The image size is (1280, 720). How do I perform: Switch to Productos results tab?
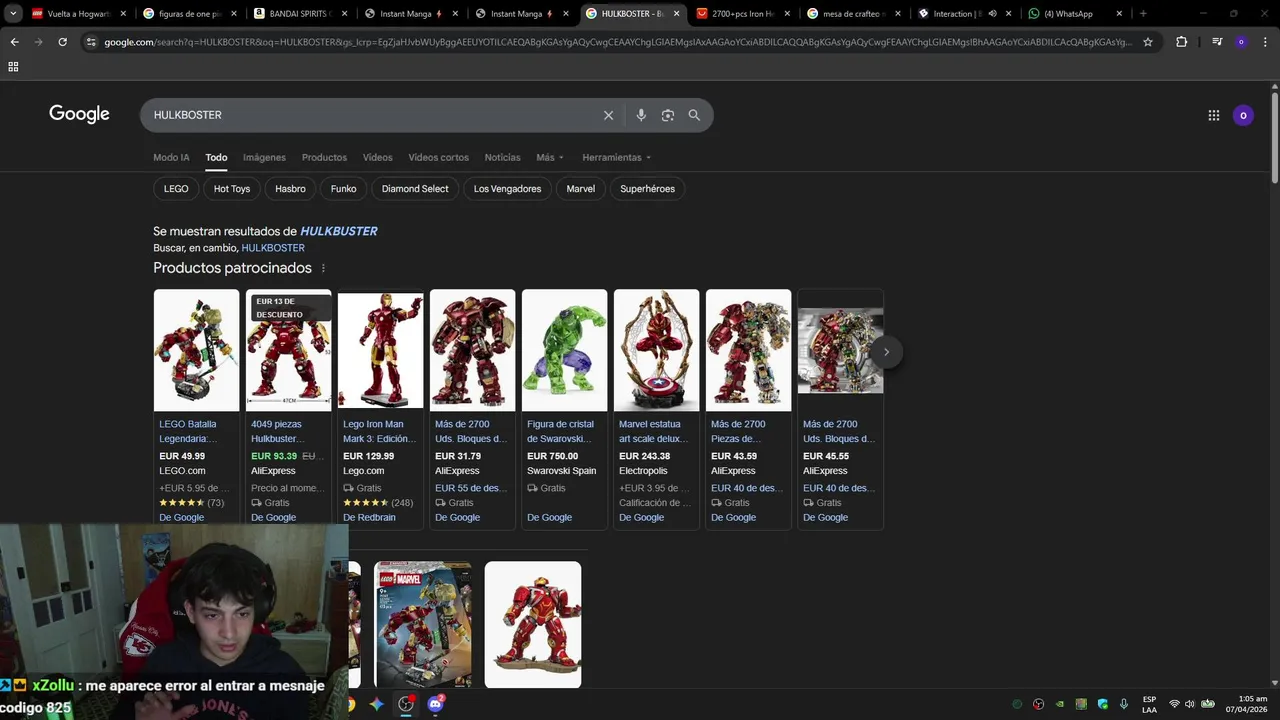pyautogui.click(x=324, y=157)
